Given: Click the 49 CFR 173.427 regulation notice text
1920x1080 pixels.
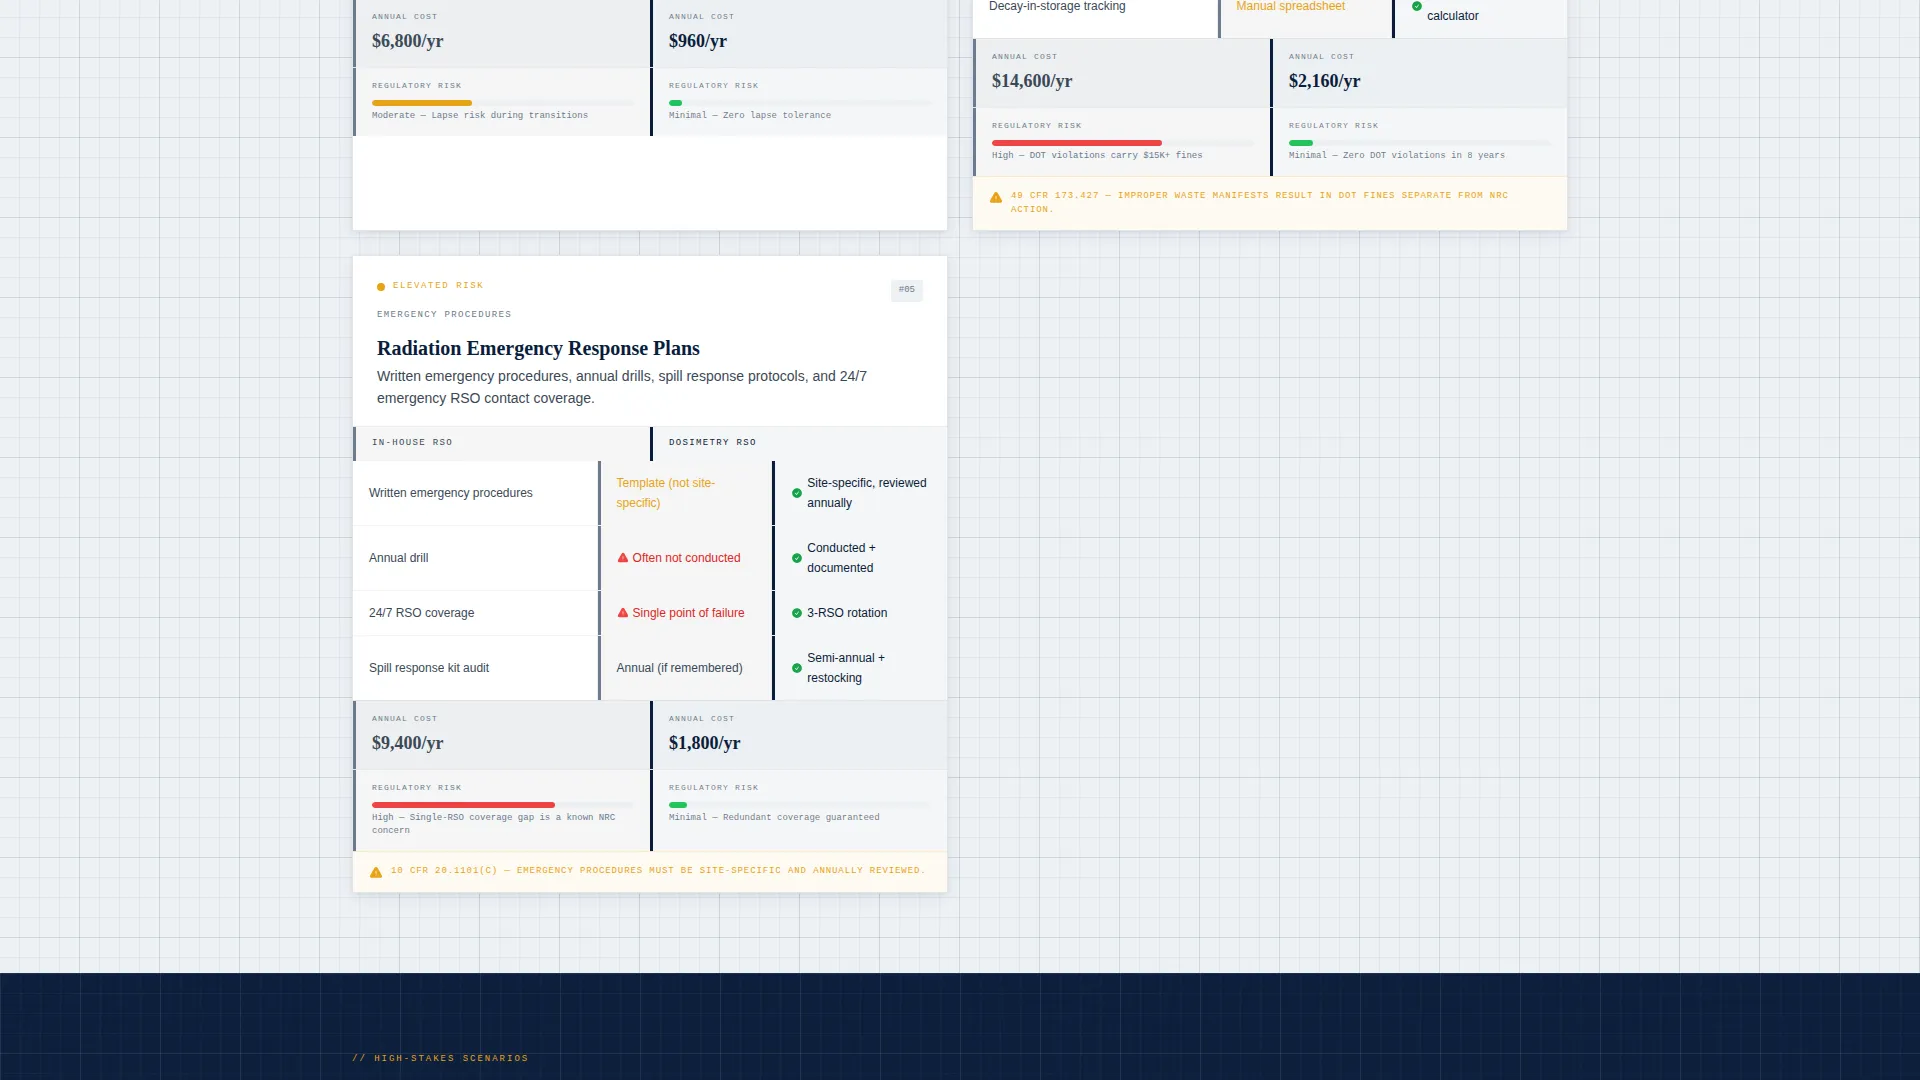Looking at the screenshot, I should [1259, 203].
